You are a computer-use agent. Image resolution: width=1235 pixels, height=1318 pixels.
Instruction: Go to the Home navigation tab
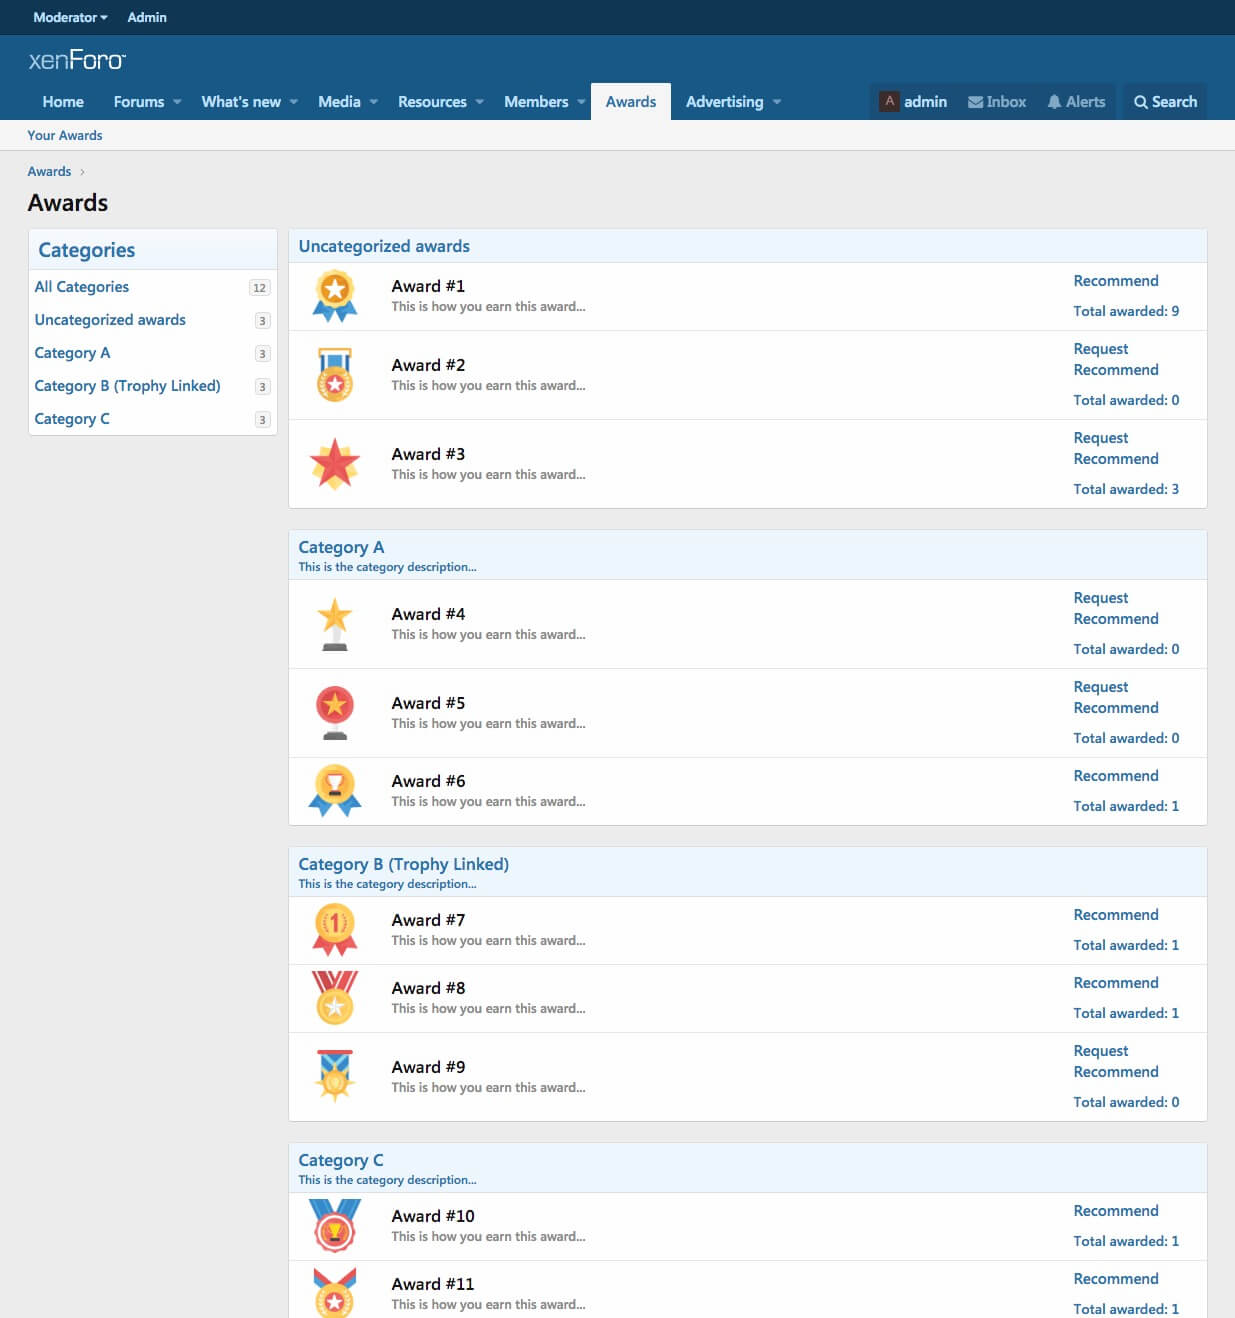(63, 102)
